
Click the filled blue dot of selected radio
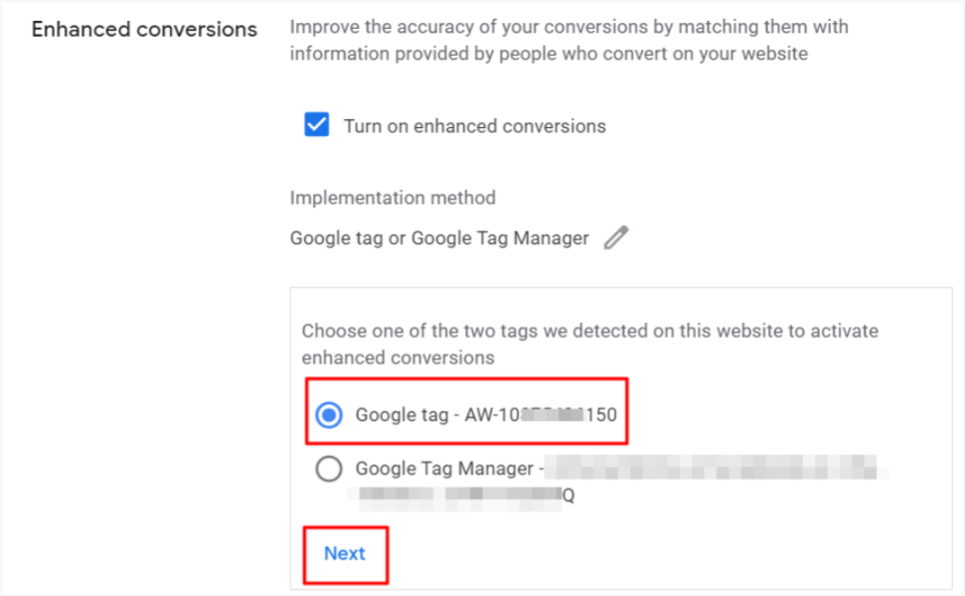pos(329,415)
